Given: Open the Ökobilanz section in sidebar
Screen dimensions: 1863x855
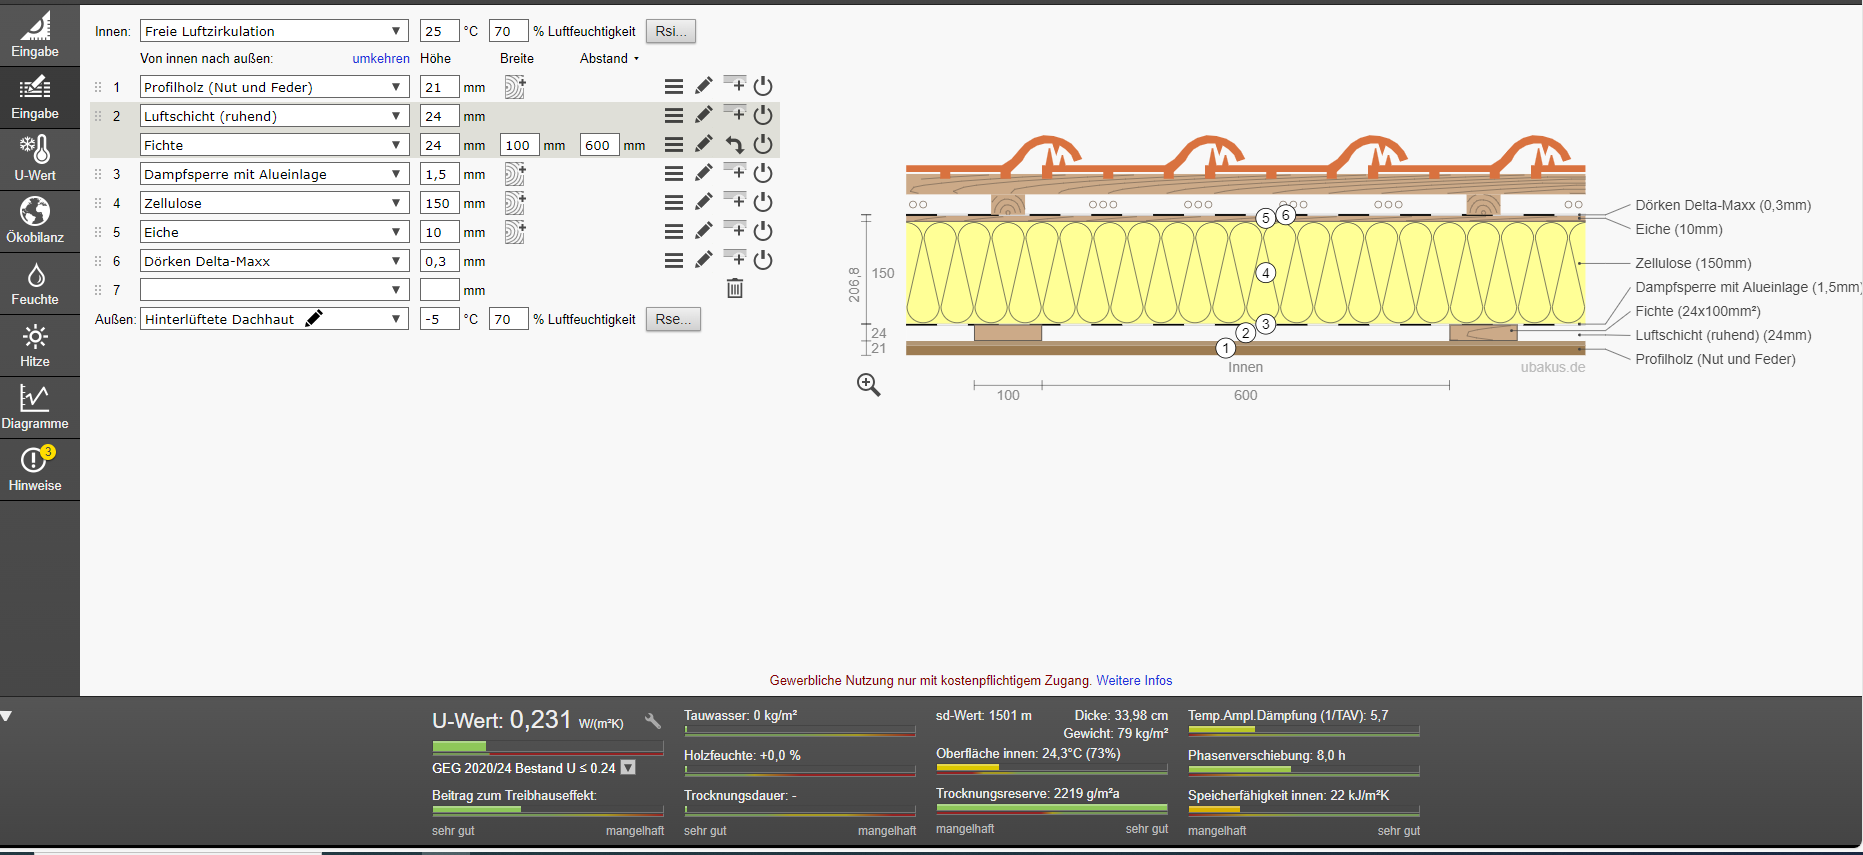Looking at the screenshot, I should [35, 221].
